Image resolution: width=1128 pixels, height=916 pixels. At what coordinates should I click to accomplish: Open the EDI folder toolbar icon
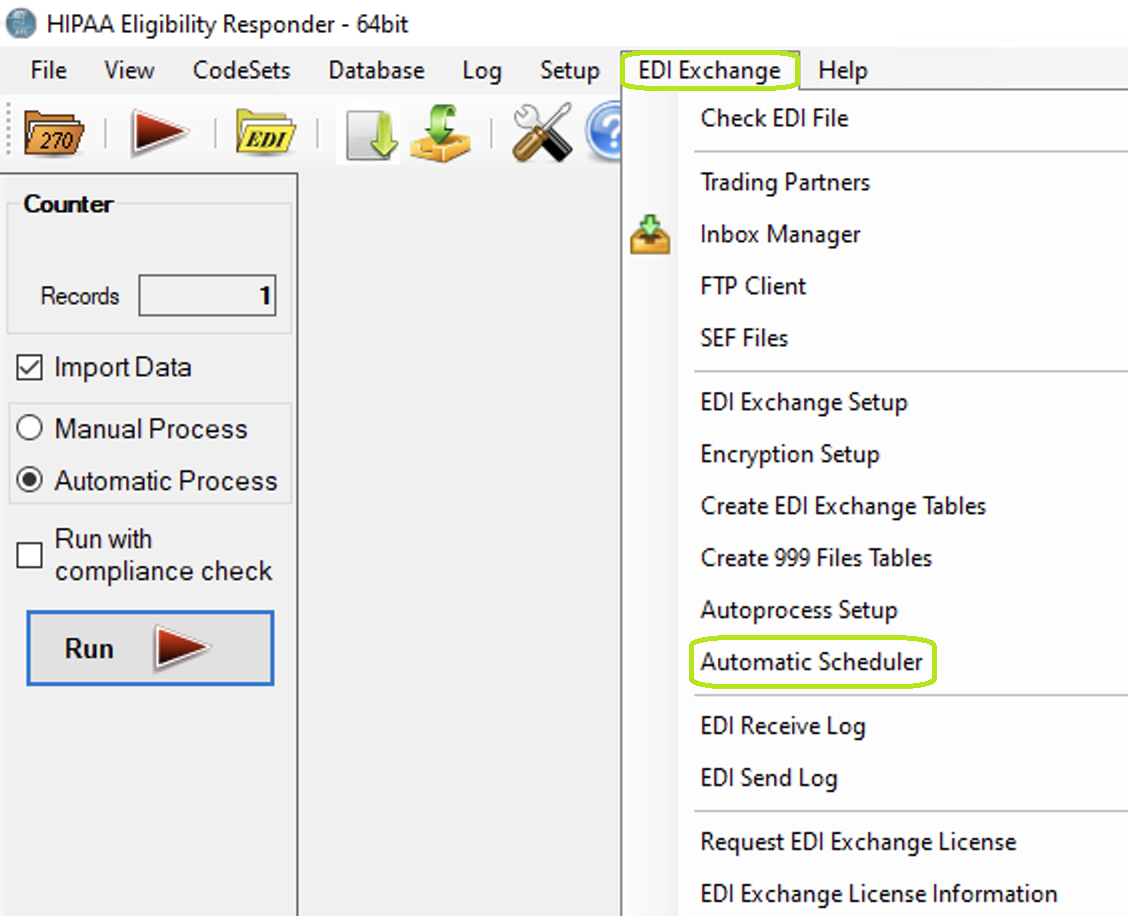[x=265, y=132]
